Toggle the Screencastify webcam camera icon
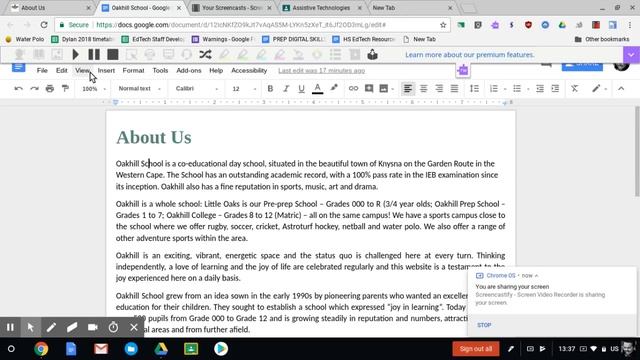The width and height of the screenshot is (640, 360). (93, 327)
